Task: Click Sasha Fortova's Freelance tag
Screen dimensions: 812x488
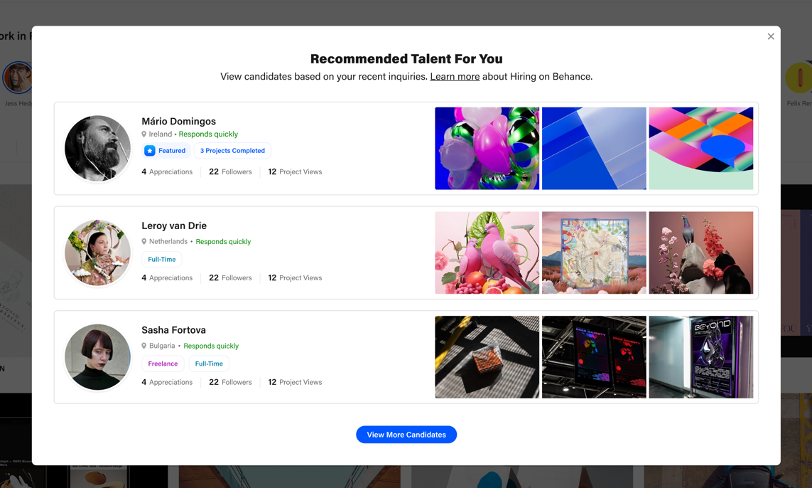Action: (x=163, y=364)
